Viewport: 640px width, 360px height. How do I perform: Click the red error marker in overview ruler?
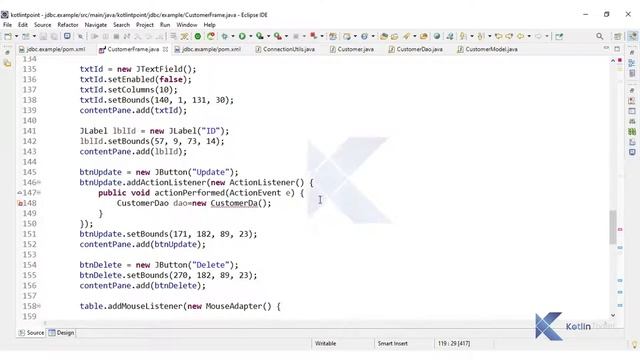(x=620, y=230)
